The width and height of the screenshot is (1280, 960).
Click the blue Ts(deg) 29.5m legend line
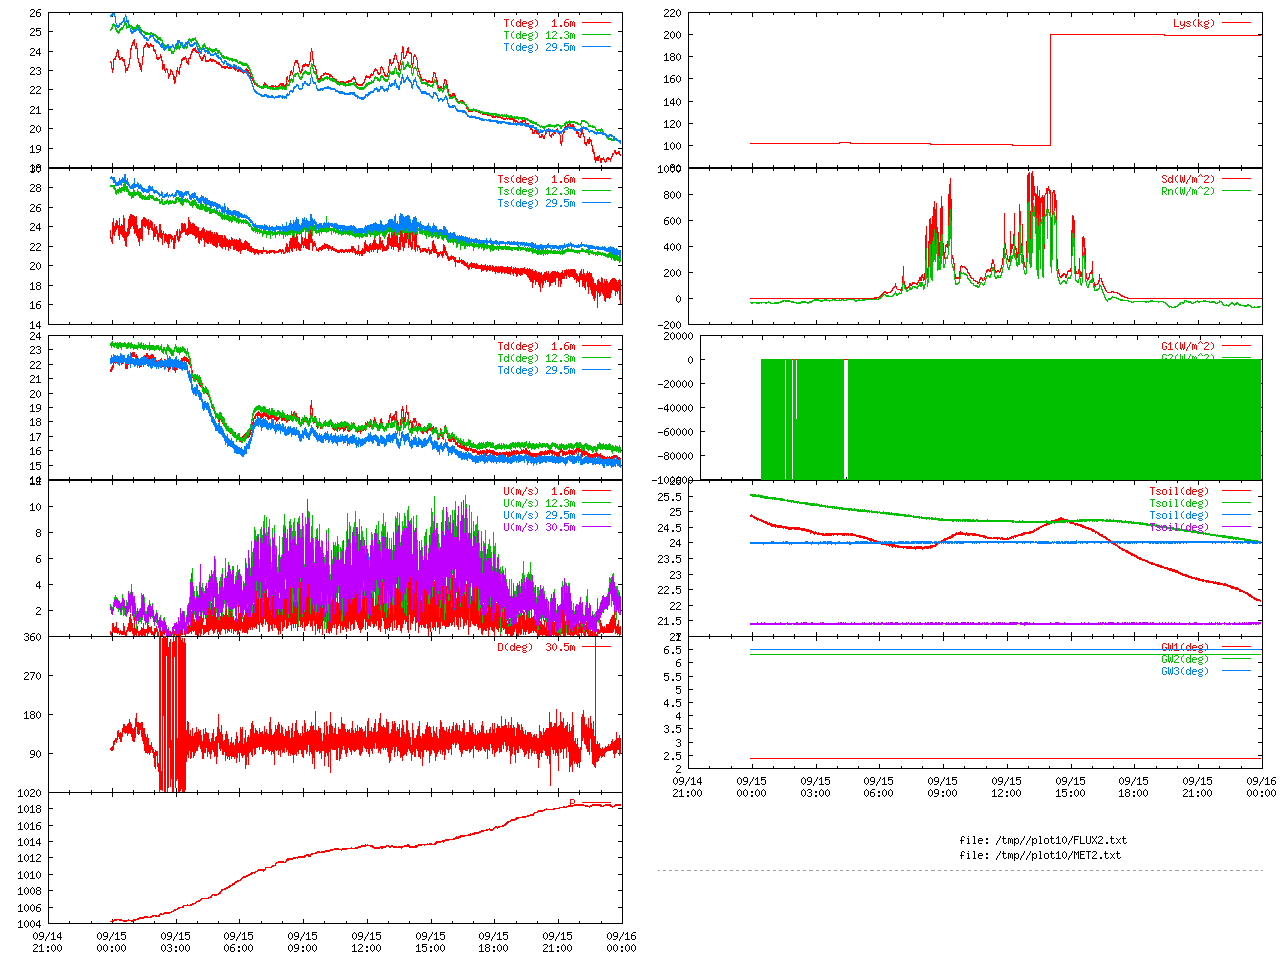[x=596, y=203]
